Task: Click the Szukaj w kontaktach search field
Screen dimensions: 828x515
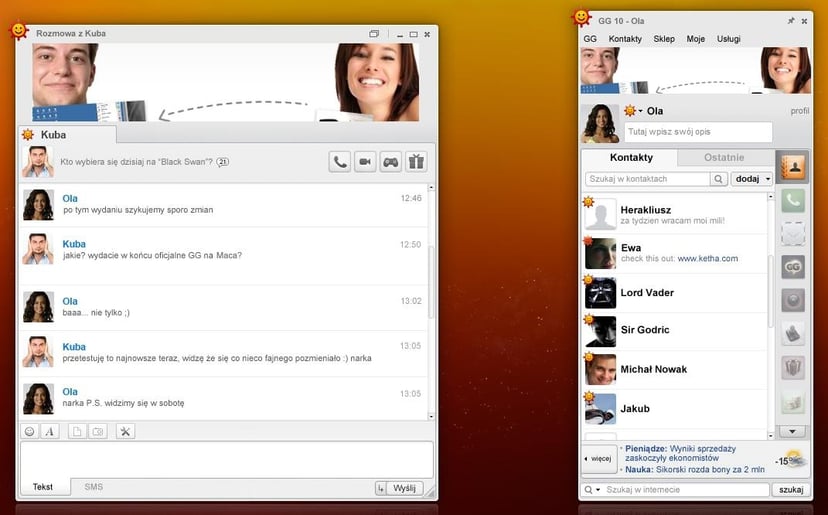Action: click(x=647, y=179)
